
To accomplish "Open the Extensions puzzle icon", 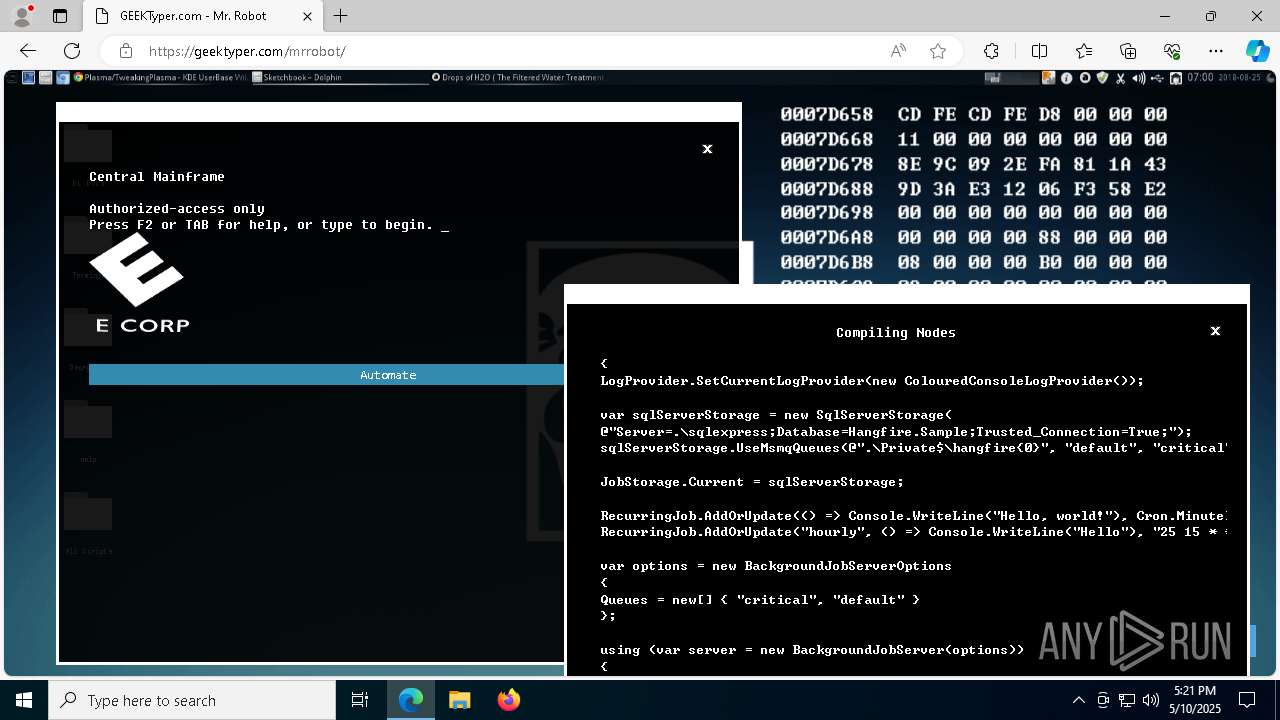I will point(991,51).
